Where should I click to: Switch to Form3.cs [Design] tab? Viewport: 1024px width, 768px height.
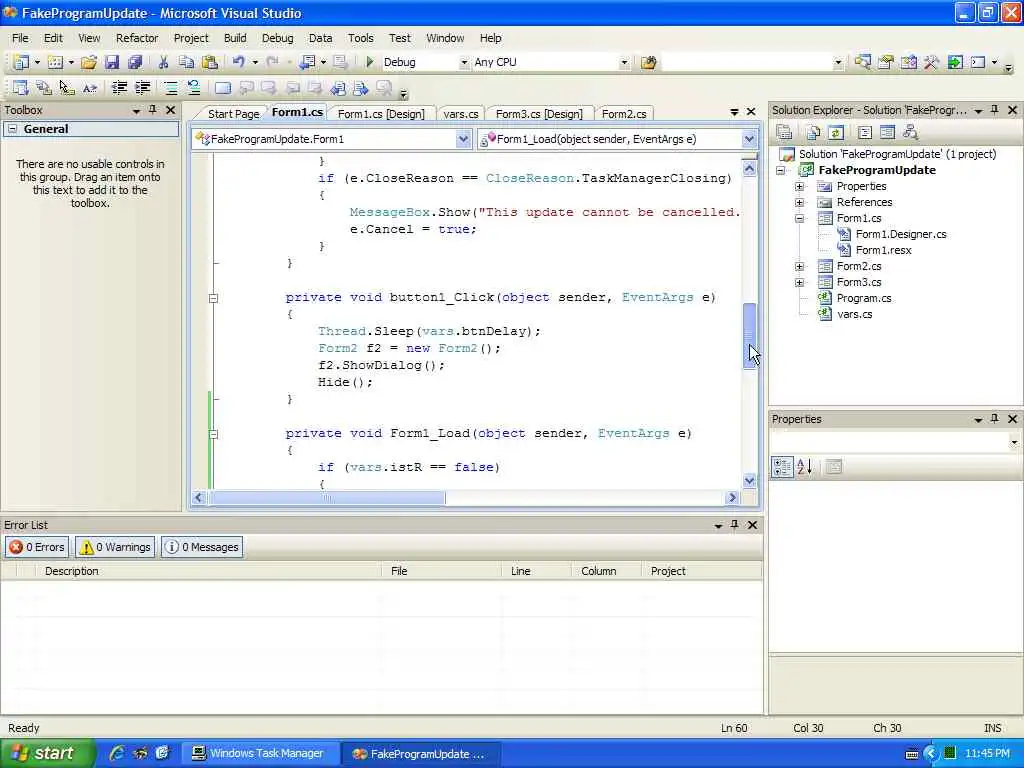(x=539, y=114)
